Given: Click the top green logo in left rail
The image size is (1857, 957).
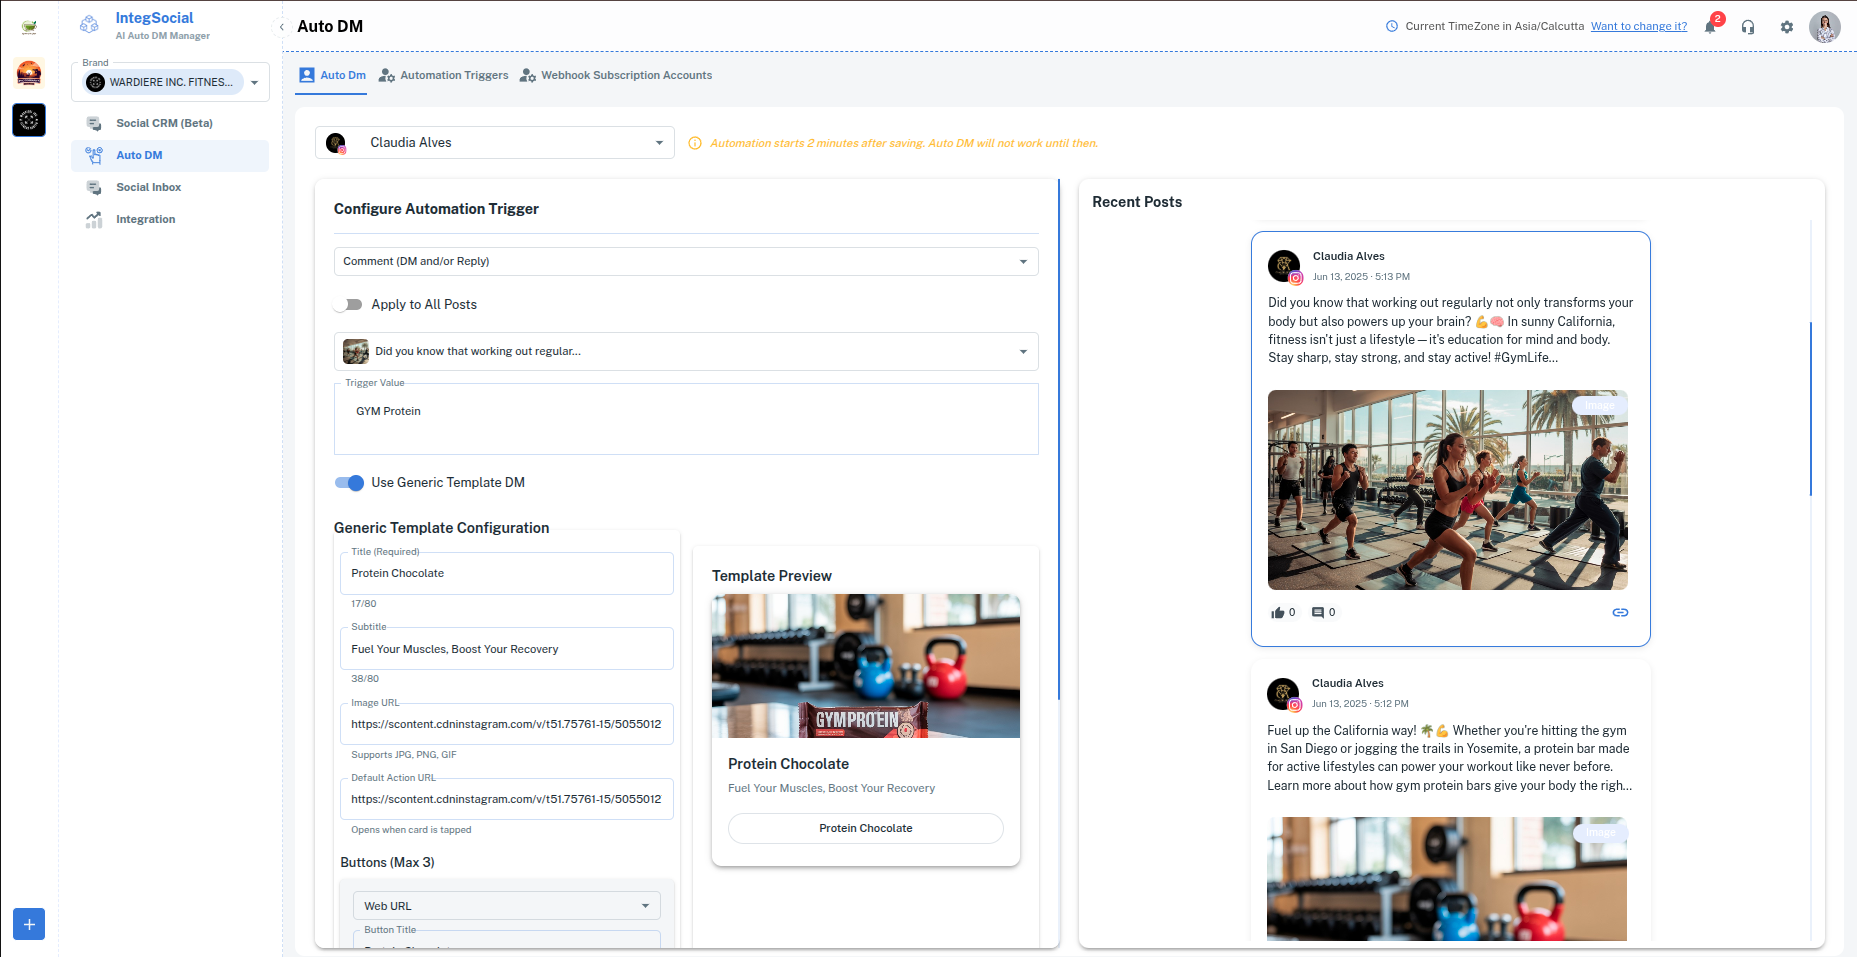Looking at the screenshot, I should click(29, 27).
